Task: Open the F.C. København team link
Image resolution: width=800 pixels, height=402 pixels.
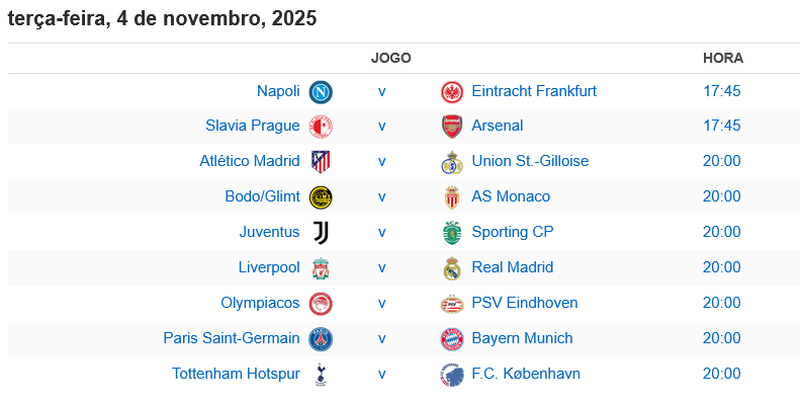Action: (525, 374)
